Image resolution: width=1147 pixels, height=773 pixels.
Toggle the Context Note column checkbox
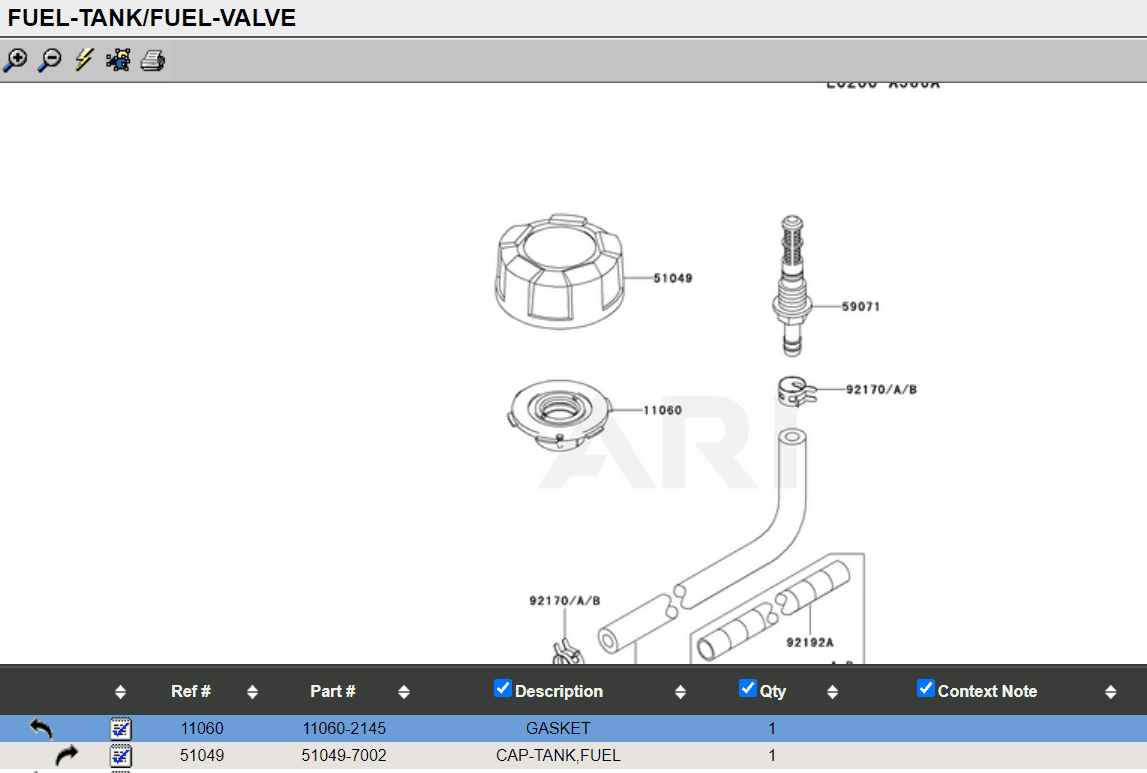coord(925,688)
